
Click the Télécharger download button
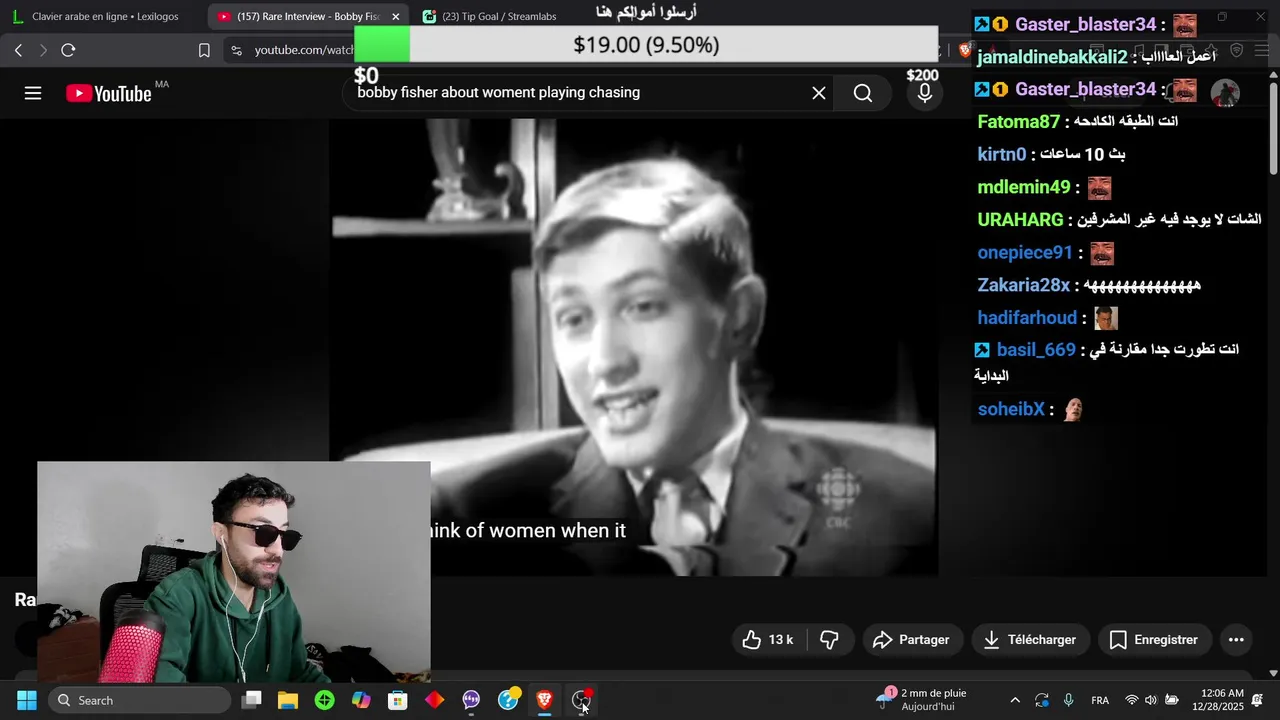click(x=1030, y=640)
